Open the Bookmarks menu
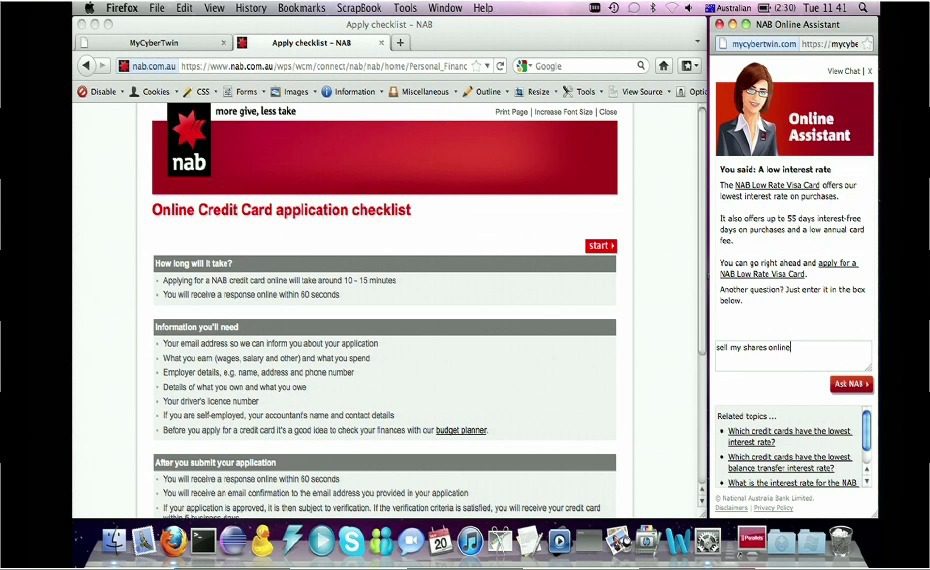The width and height of the screenshot is (930, 570). pyautogui.click(x=301, y=8)
